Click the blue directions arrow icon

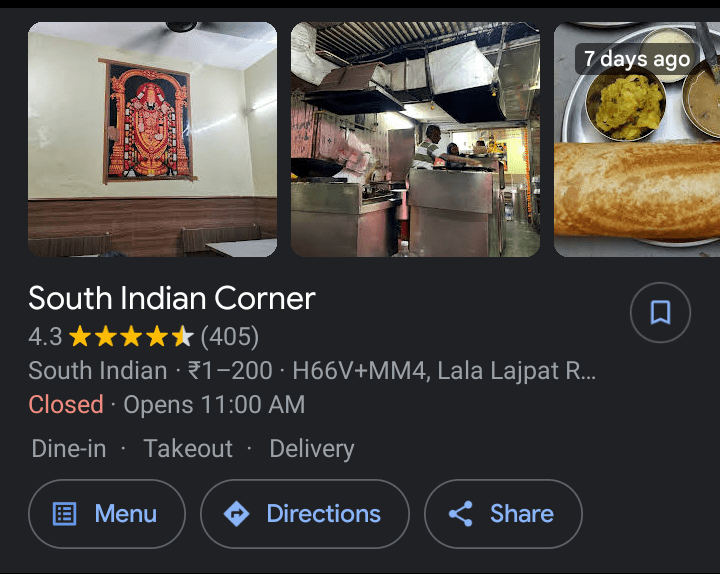(x=236, y=513)
